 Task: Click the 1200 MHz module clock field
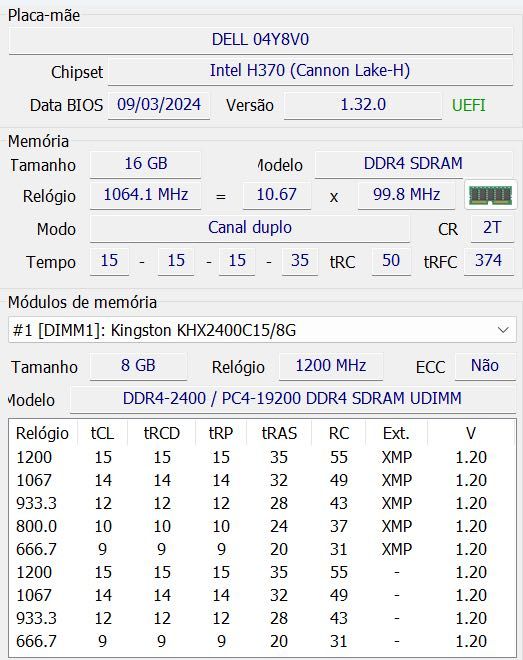(331, 366)
